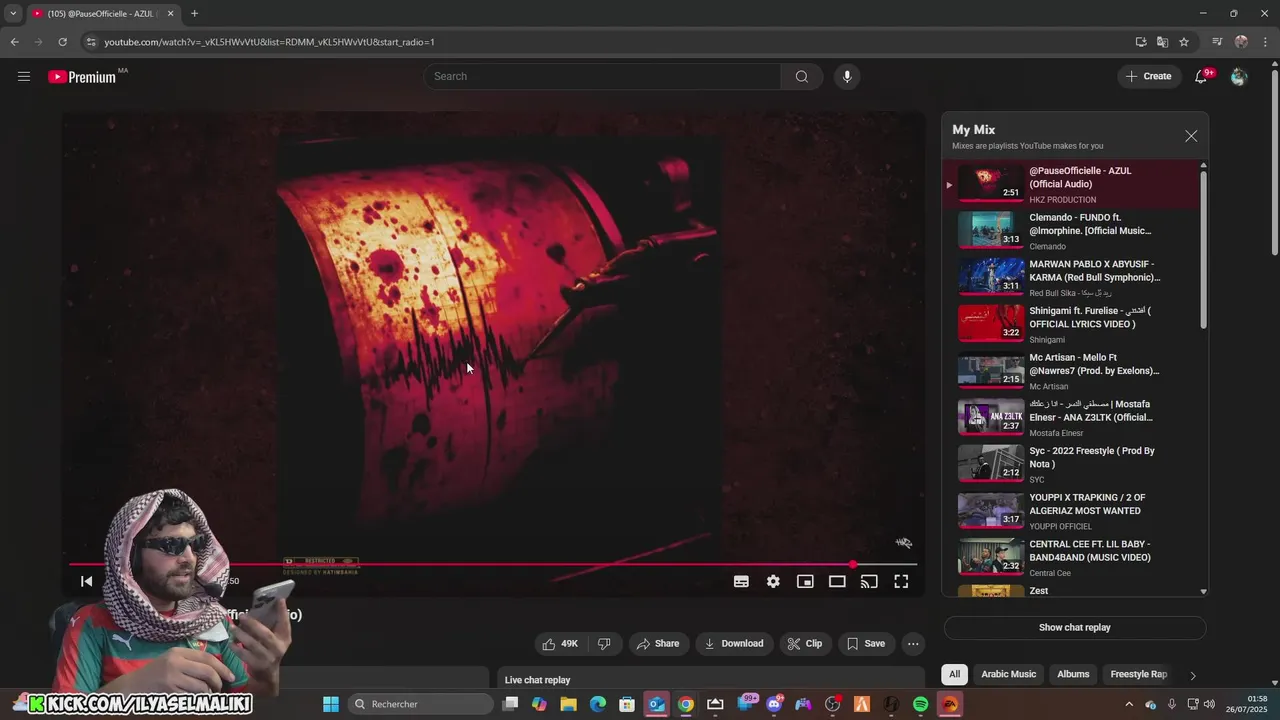Open Syc - 2022 Freestyle title
The height and width of the screenshot is (720, 1280).
click(x=1092, y=457)
